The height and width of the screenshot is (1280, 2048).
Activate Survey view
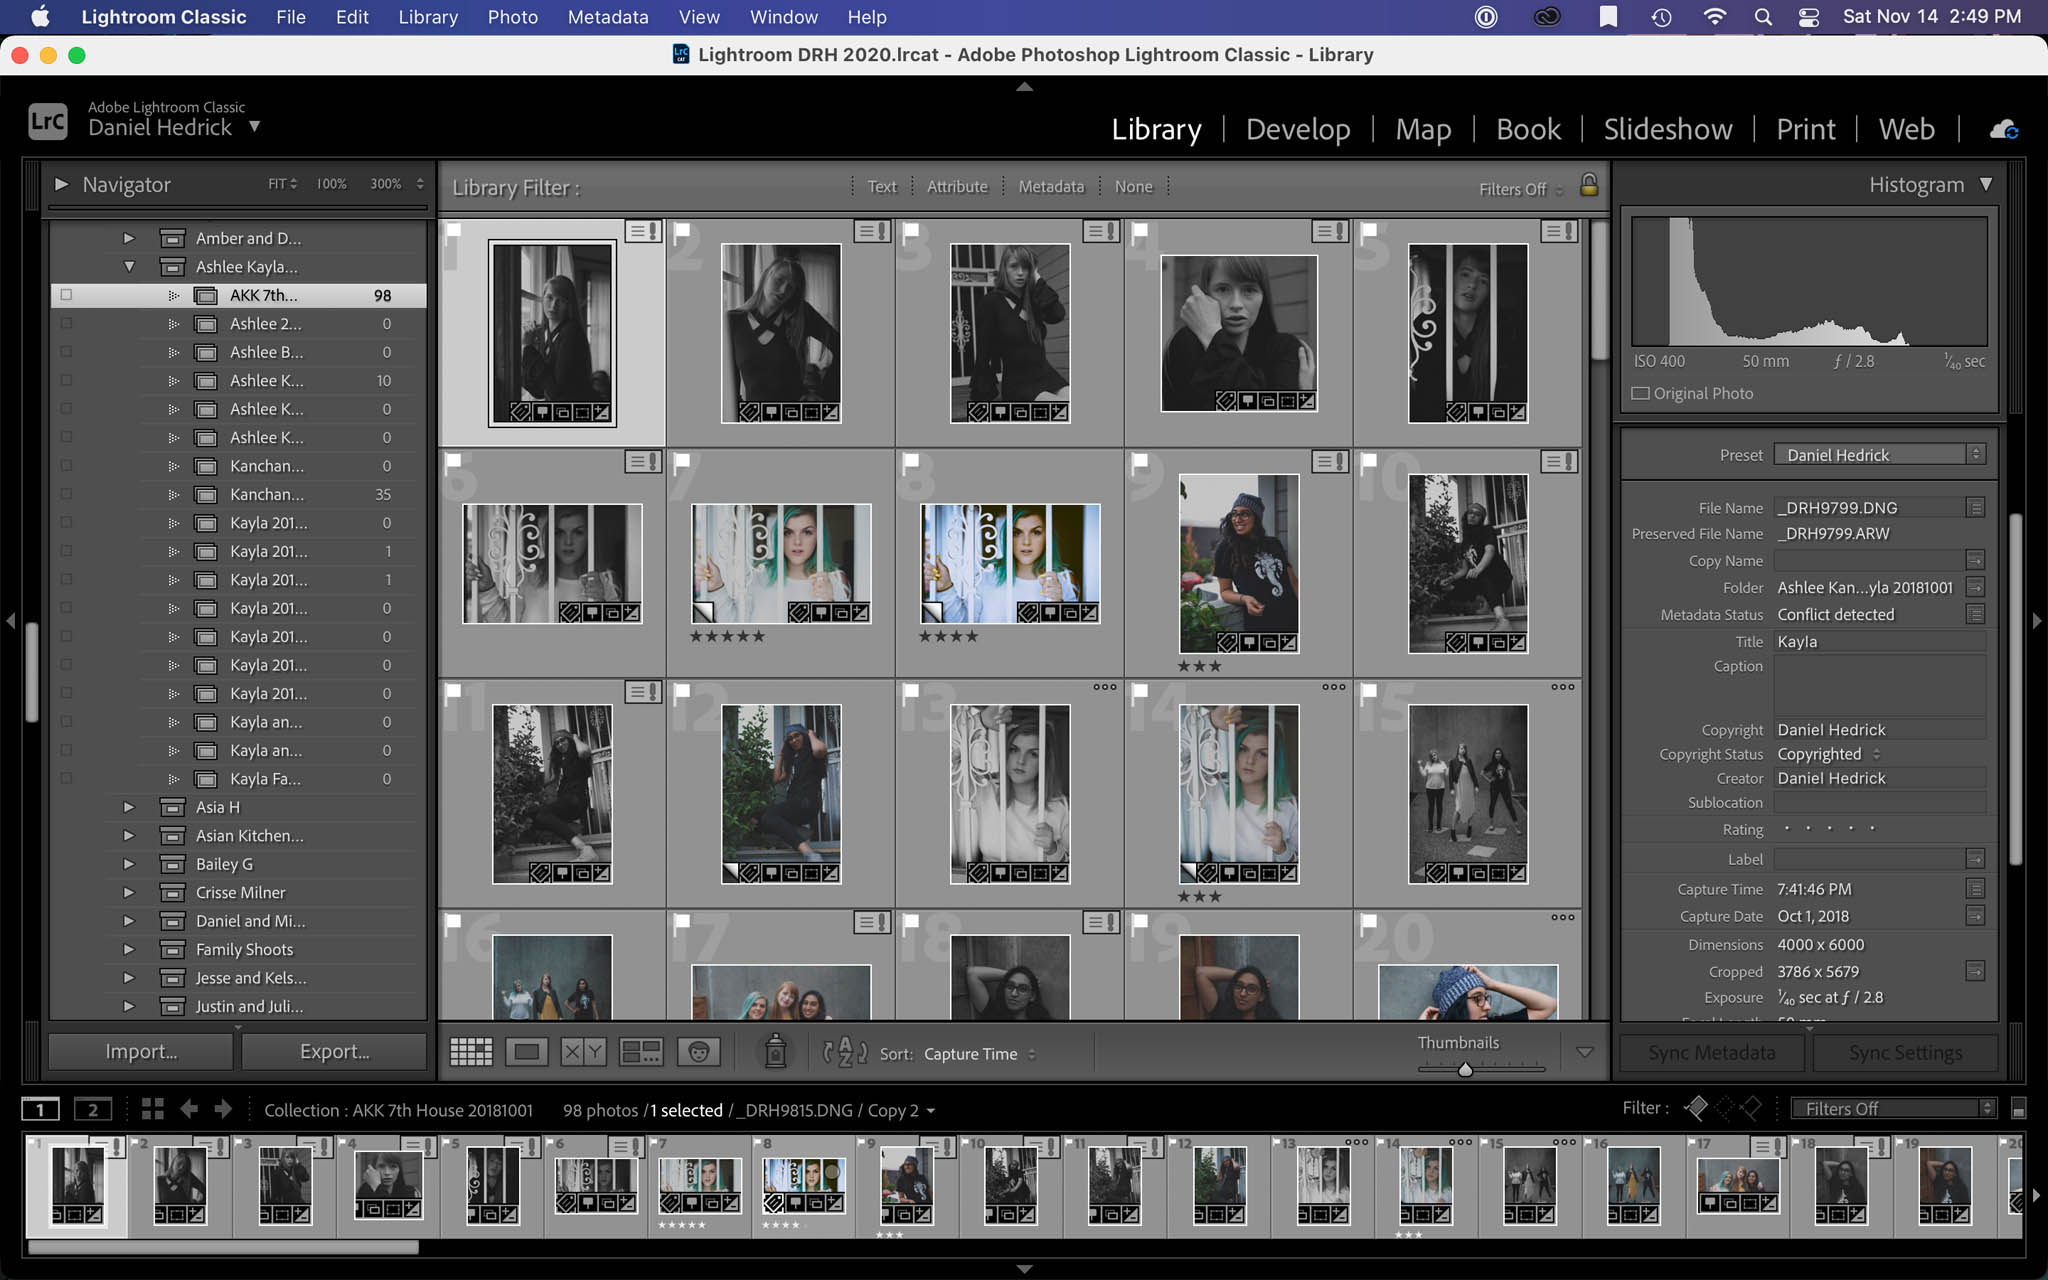[x=641, y=1052]
